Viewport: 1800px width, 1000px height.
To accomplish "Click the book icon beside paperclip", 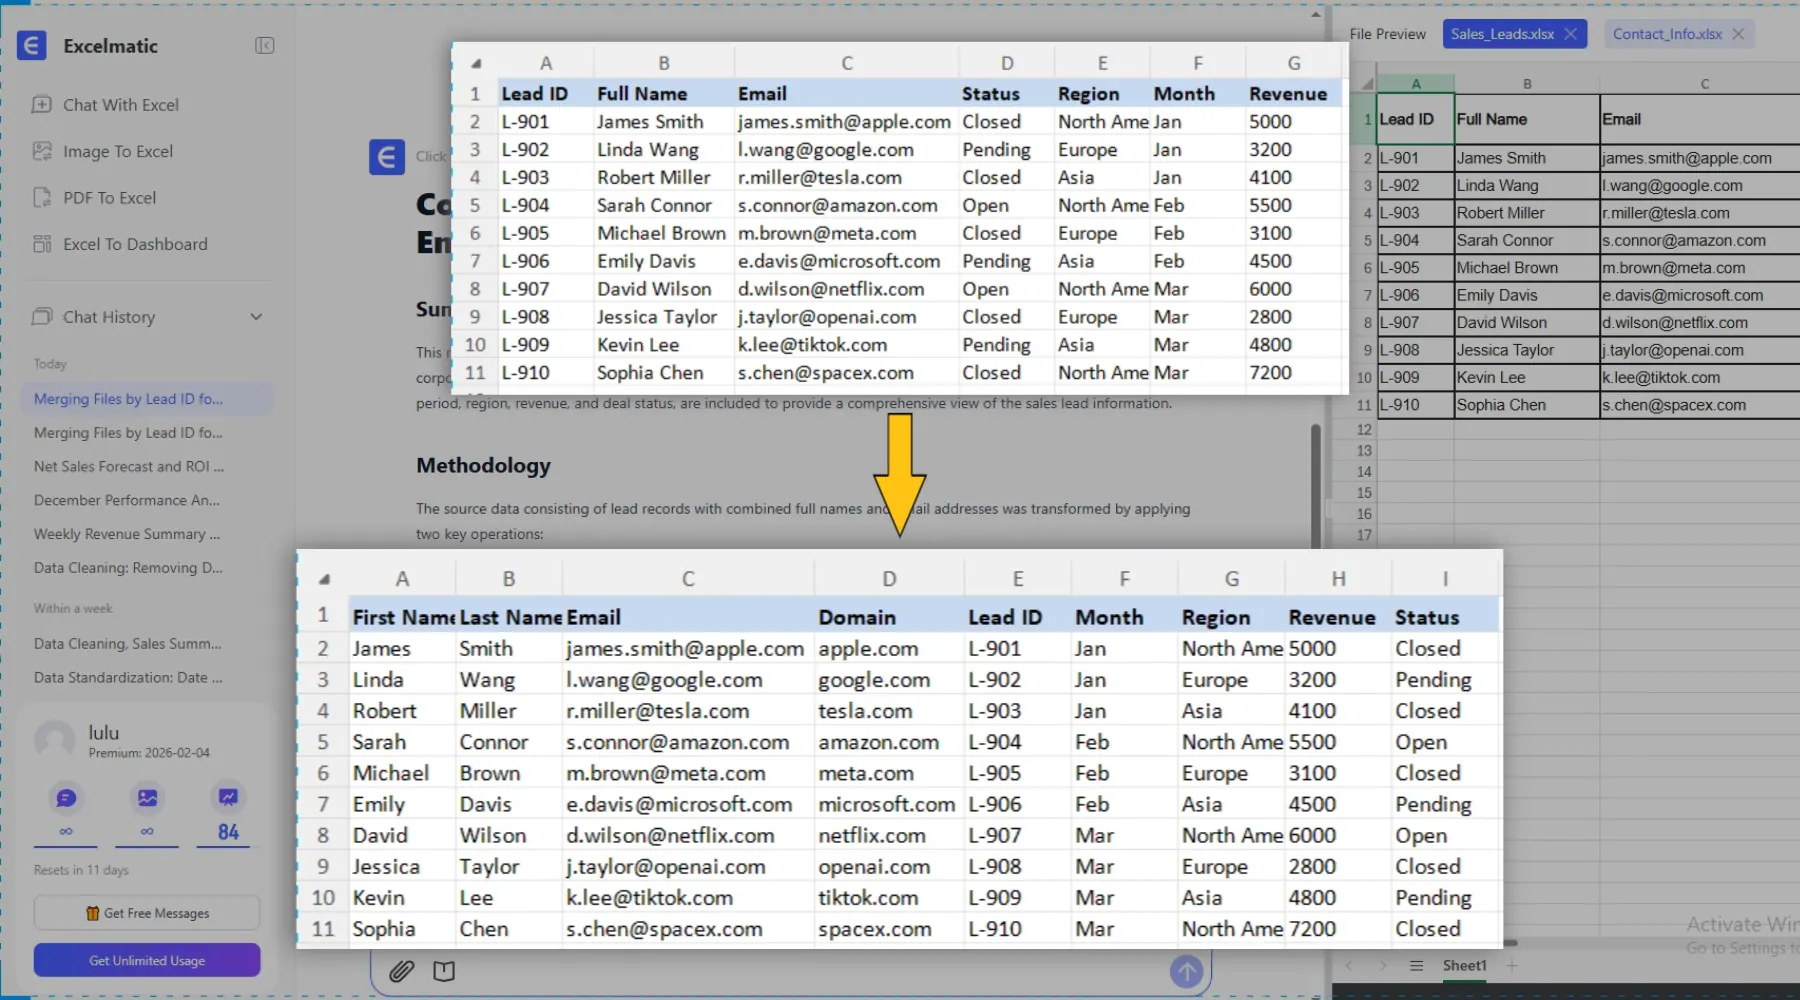I will point(444,971).
